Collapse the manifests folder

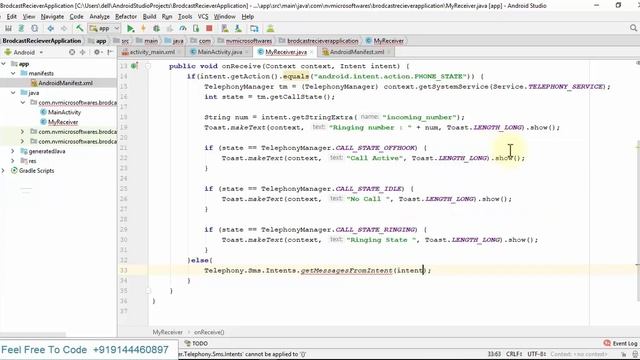pyautogui.click(x=13, y=73)
